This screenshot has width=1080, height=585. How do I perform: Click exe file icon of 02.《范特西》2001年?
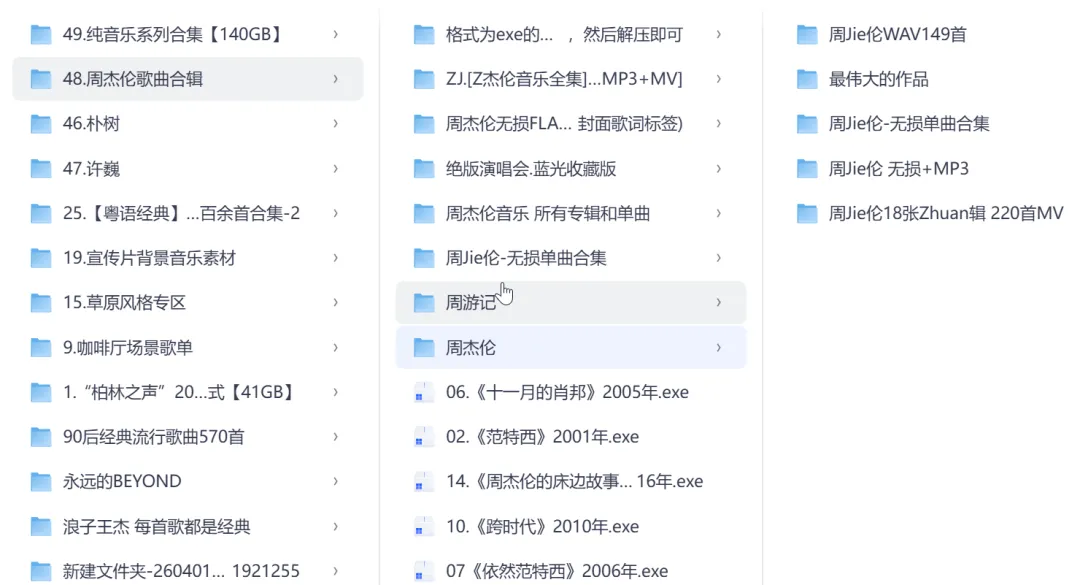pyautogui.click(x=423, y=437)
